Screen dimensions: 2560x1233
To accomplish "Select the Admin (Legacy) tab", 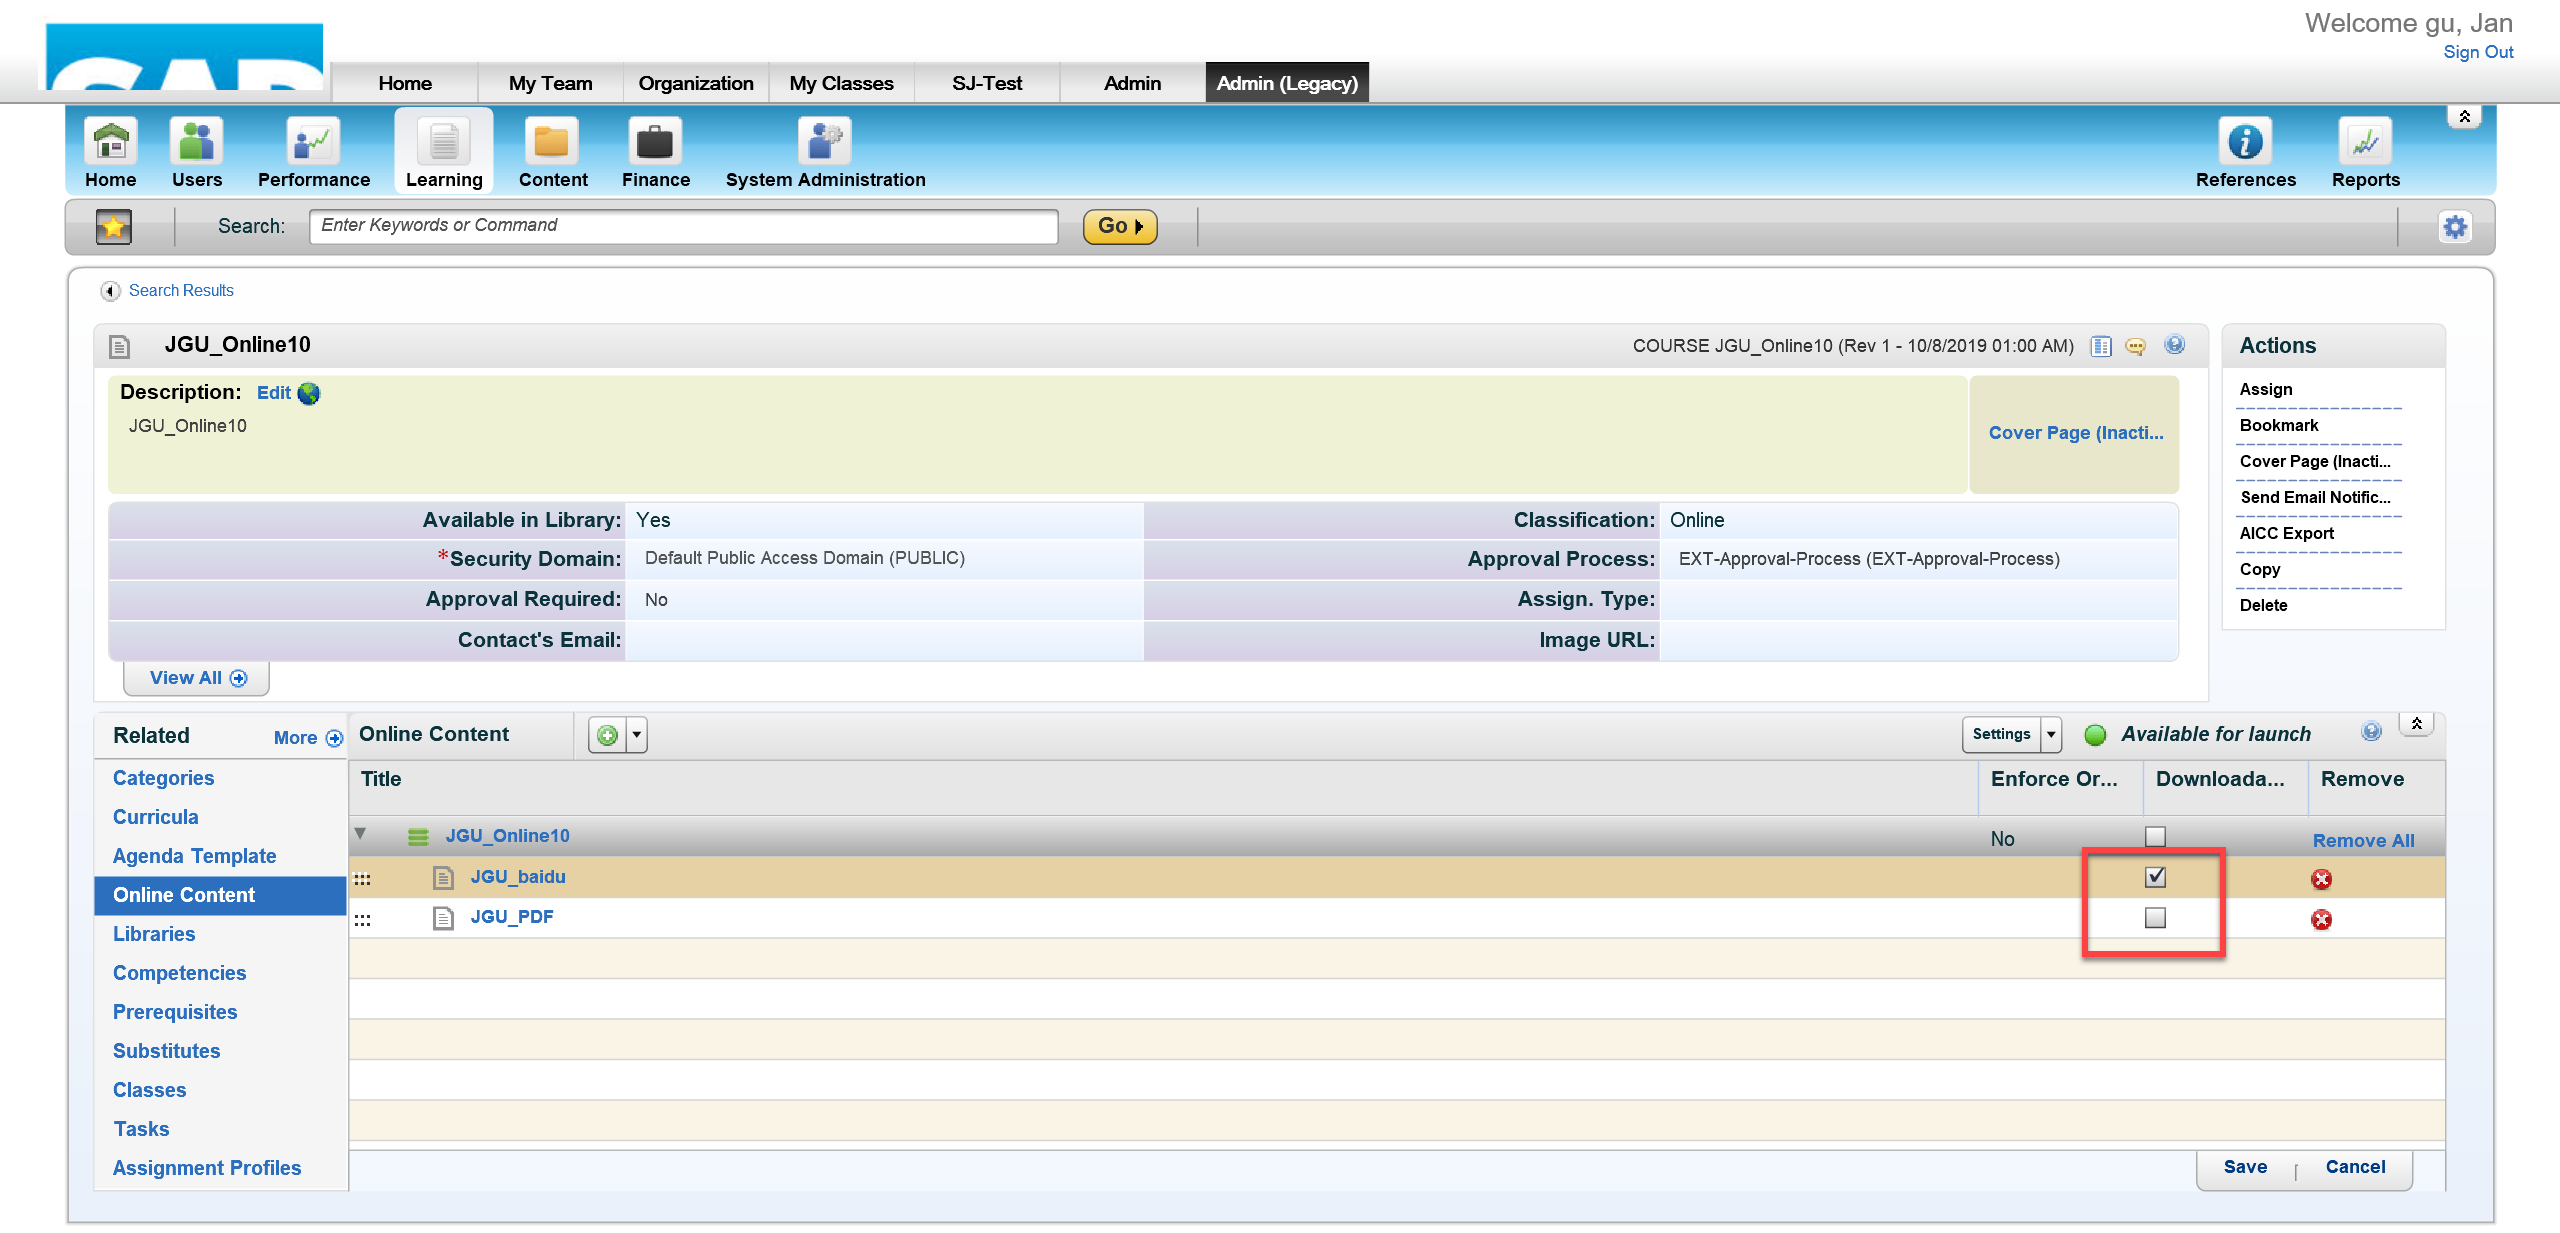I will pos(1287,83).
